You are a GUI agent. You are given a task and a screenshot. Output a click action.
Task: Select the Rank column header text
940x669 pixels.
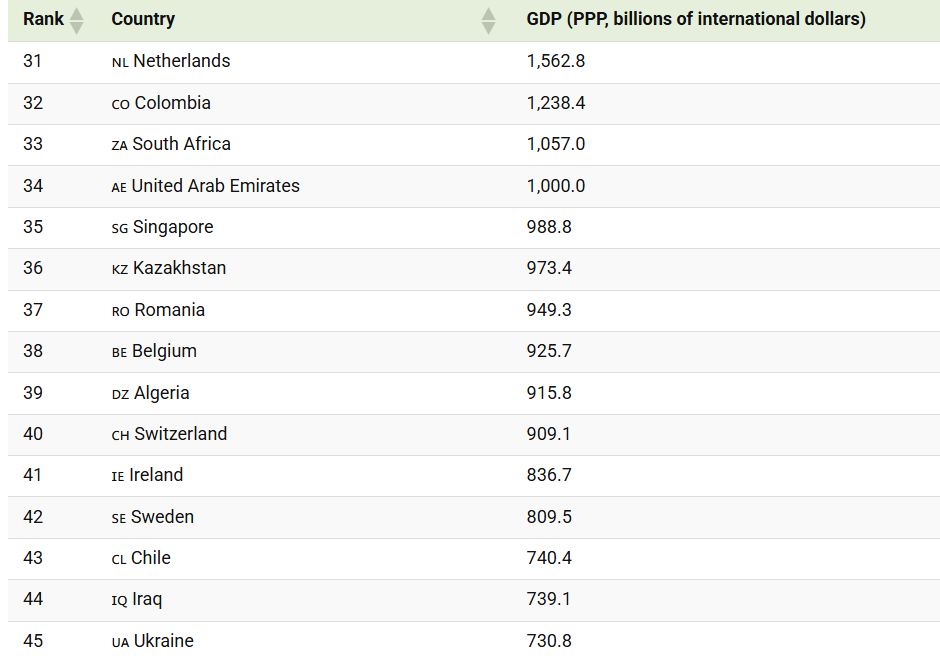click(x=43, y=19)
